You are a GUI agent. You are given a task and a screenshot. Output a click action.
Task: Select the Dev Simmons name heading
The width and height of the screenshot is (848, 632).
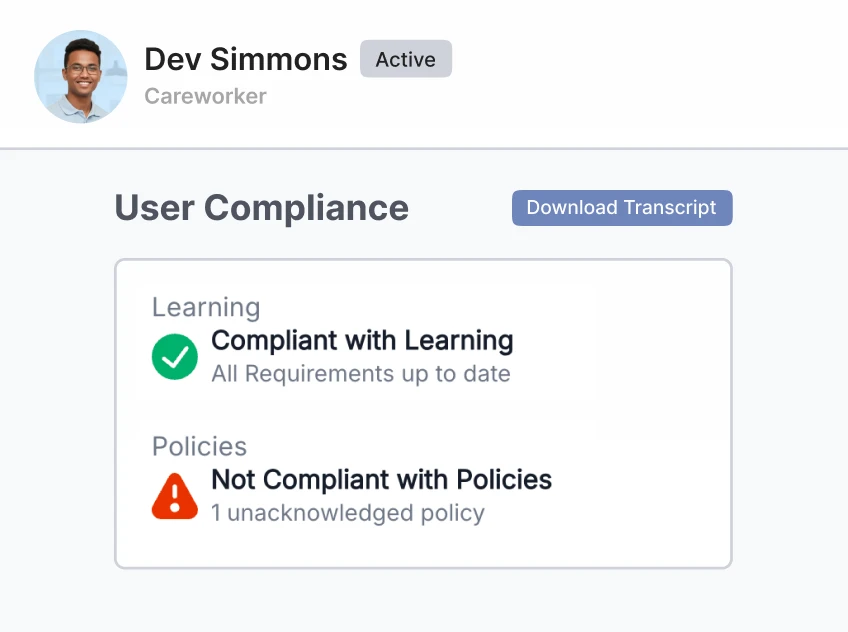click(x=246, y=59)
